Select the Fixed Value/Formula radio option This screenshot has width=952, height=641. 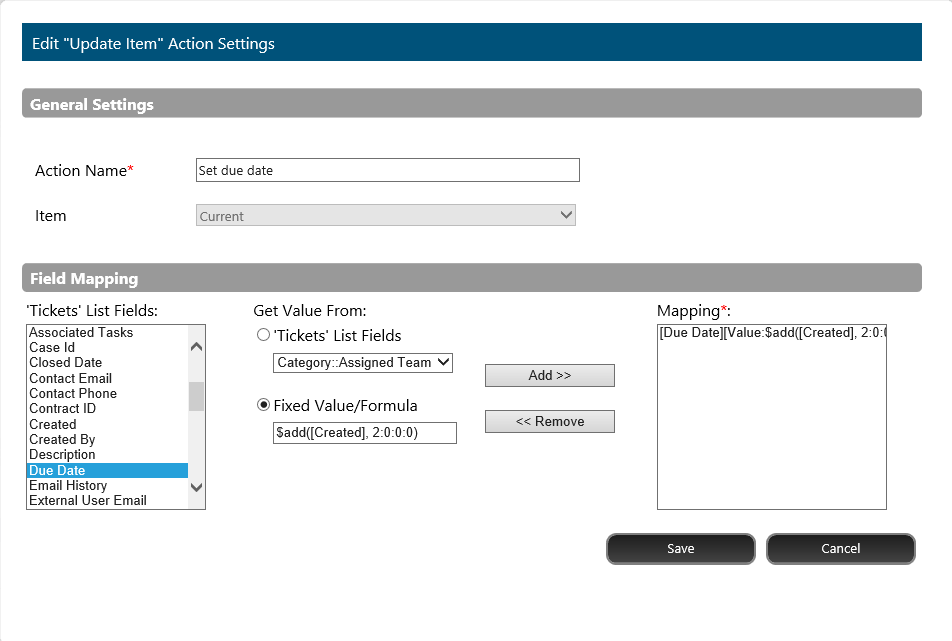click(x=264, y=406)
